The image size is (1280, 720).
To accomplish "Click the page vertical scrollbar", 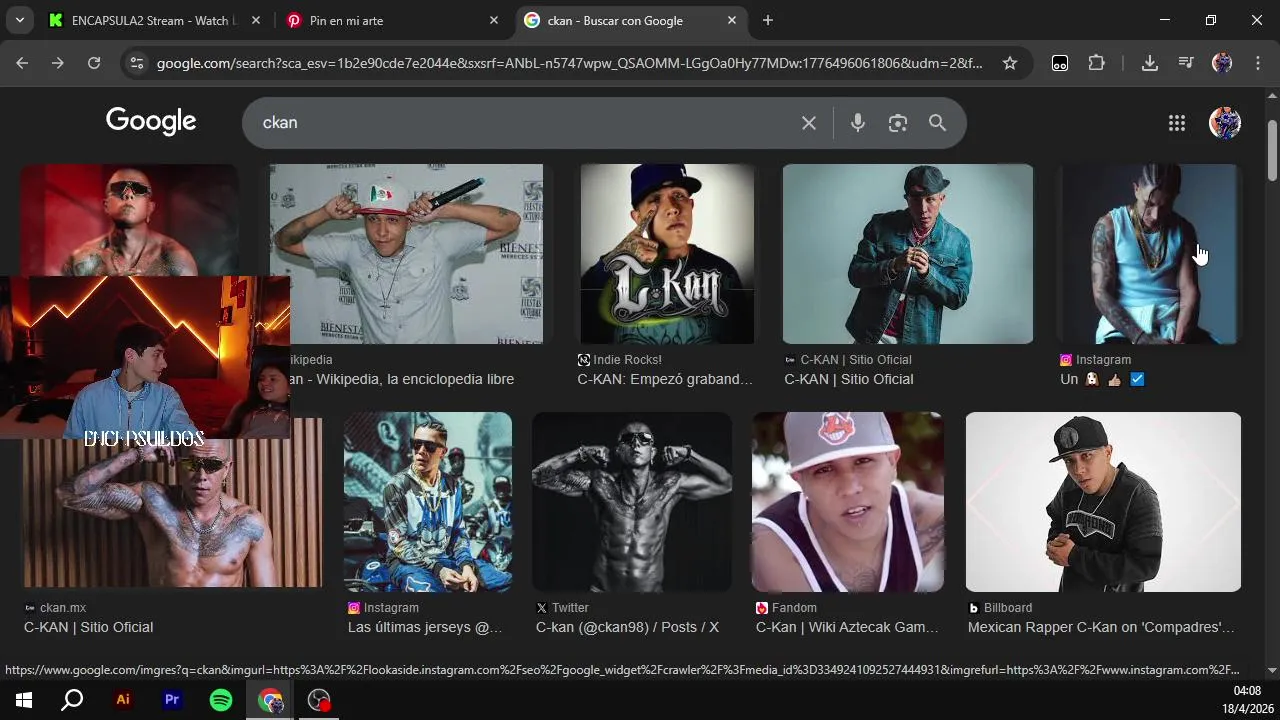I will pyautogui.click(x=1272, y=150).
